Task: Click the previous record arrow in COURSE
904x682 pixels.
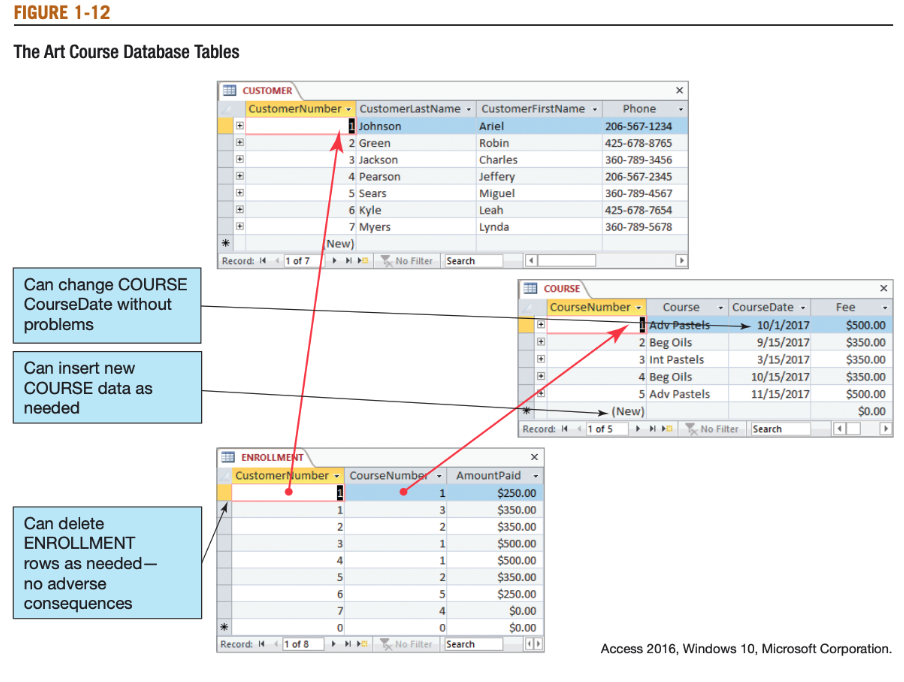Action: click(577, 430)
